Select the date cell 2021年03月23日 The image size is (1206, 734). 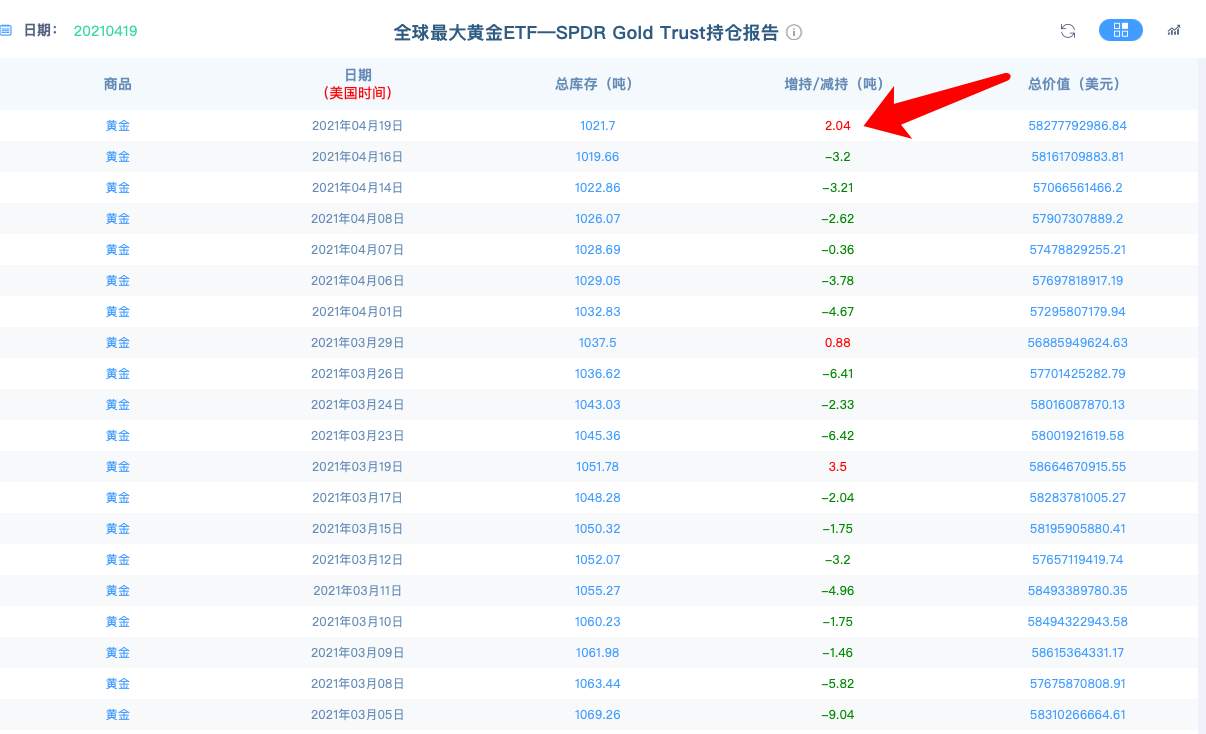[358, 436]
